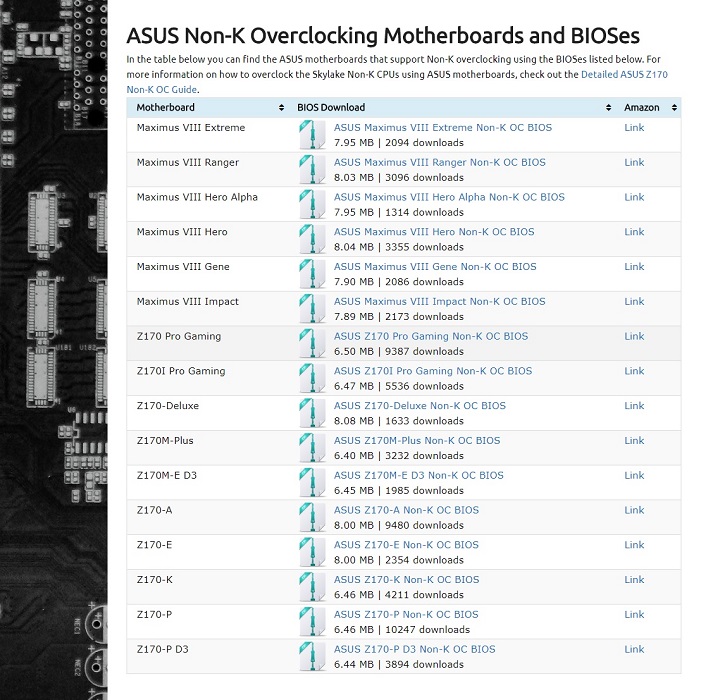Click the file icon beside Z170-P D3 BIOS
701x700 pixels.
pyautogui.click(x=312, y=656)
